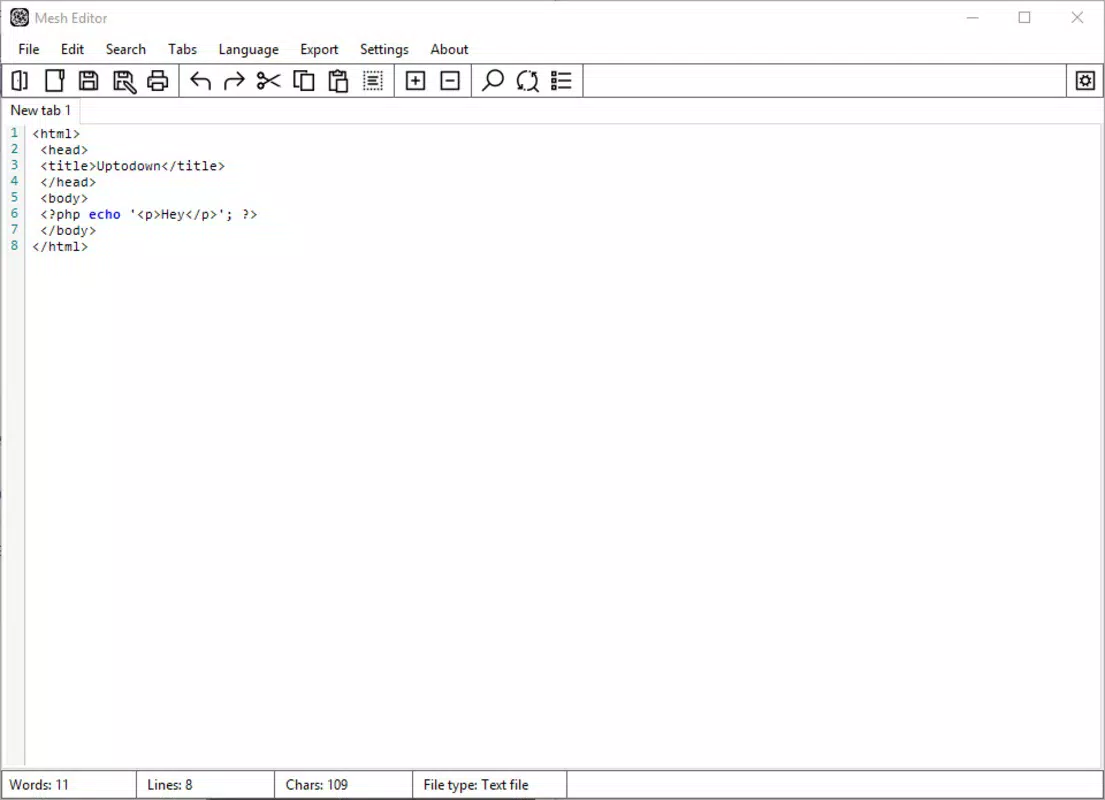The width and height of the screenshot is (1105, 800).
Task: Open the Edit menu
Action: pyautogui.click(x=72, y=49)
